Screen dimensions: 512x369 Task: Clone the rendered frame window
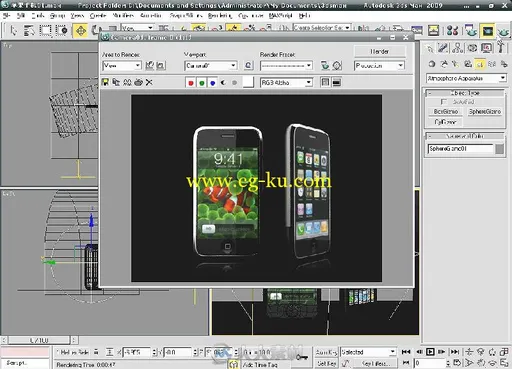click(127, 82)
